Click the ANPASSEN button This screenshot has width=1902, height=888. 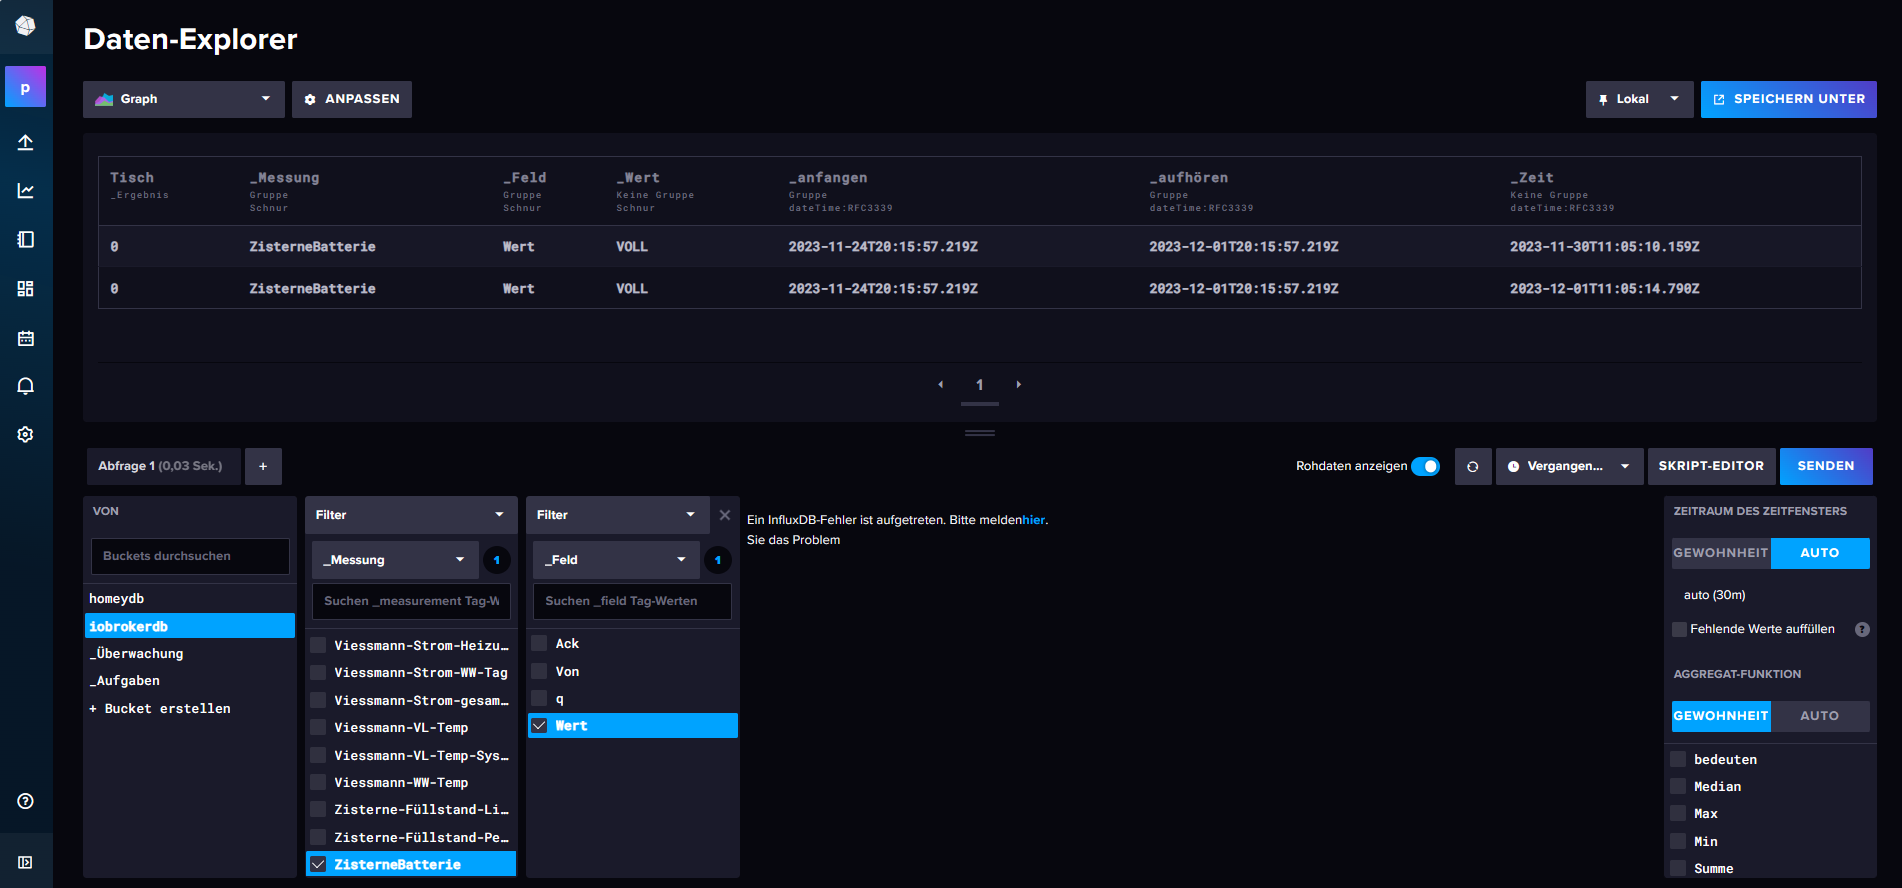tap(352, 99)
